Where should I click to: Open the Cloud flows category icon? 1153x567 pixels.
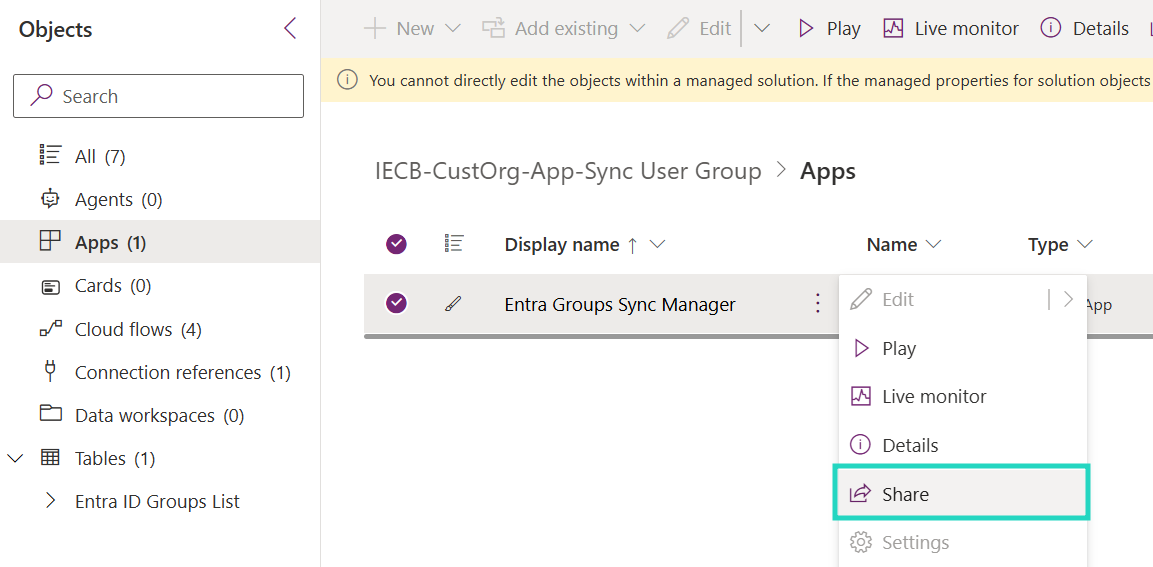[50, 329]
